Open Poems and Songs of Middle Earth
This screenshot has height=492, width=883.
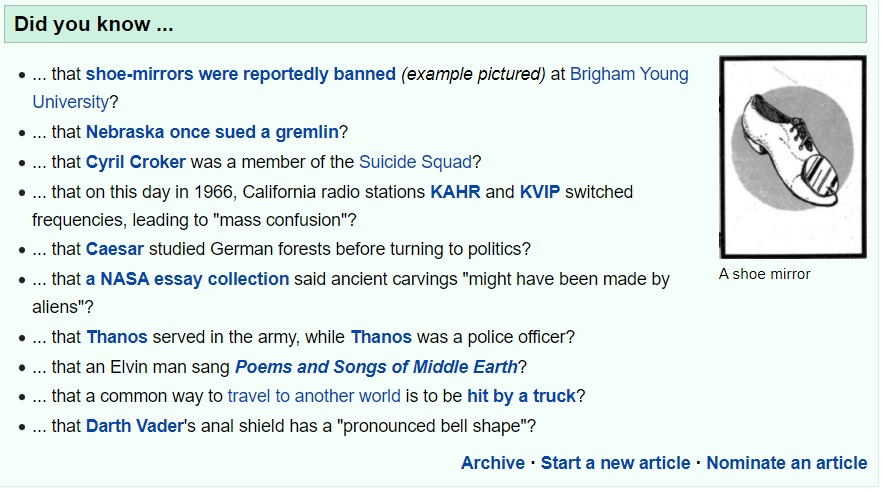click(x=375, y=366)
